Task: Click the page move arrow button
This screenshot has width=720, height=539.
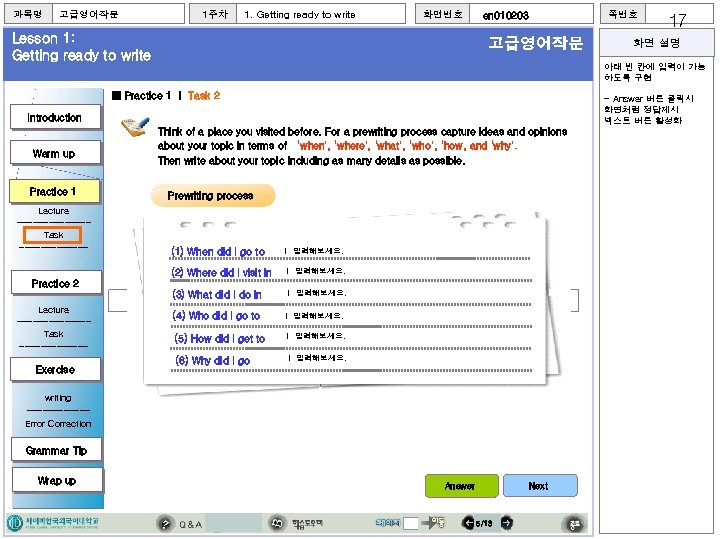Action: [433, 522]
